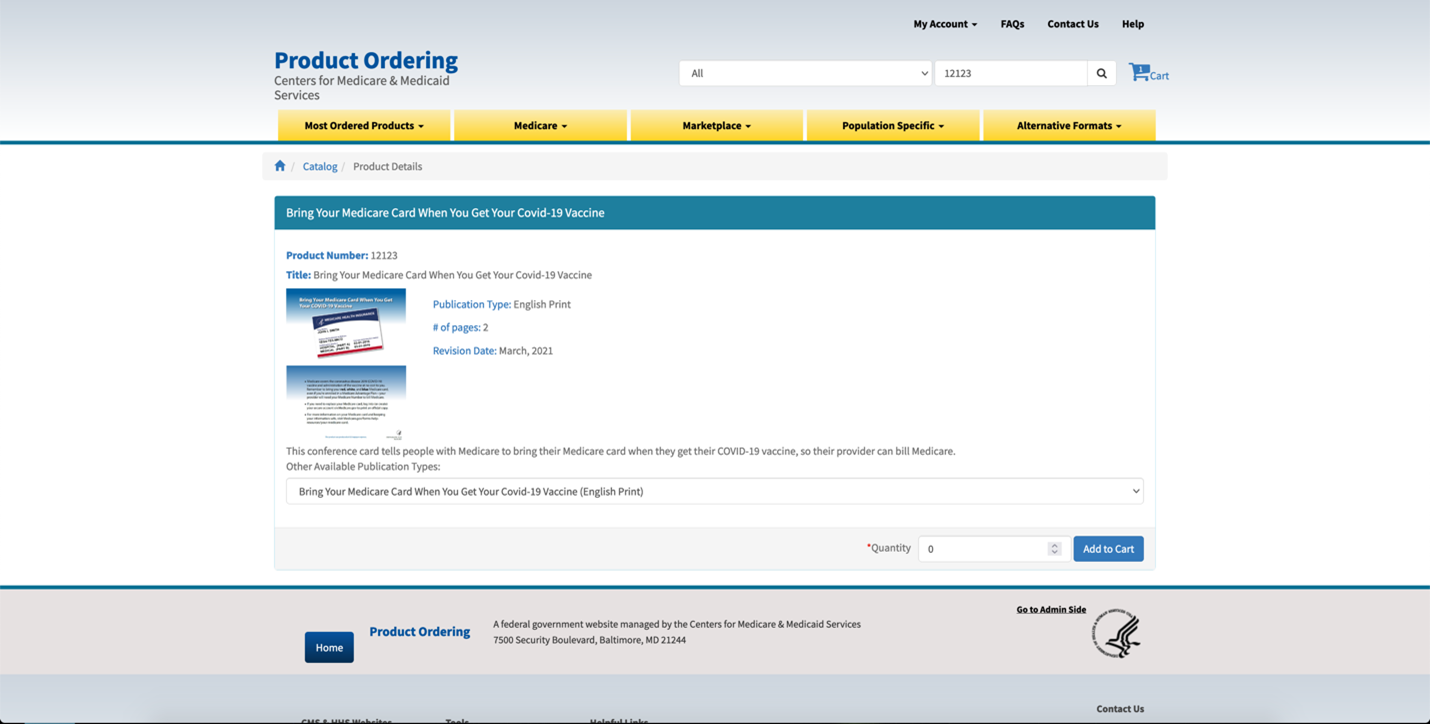Click the search magnifier icon
Image resolution: width=1430 pixels, height=724 pixels.
[1101, 73]
